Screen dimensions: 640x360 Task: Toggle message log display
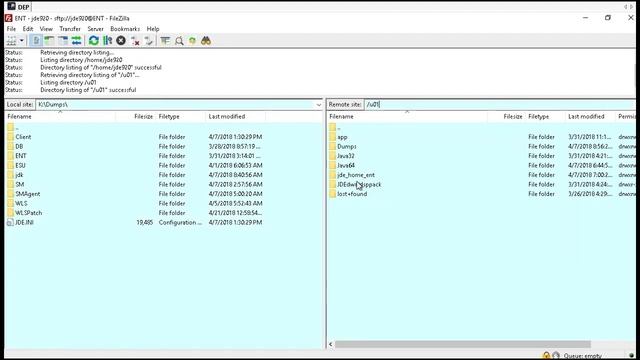(36, 40)
